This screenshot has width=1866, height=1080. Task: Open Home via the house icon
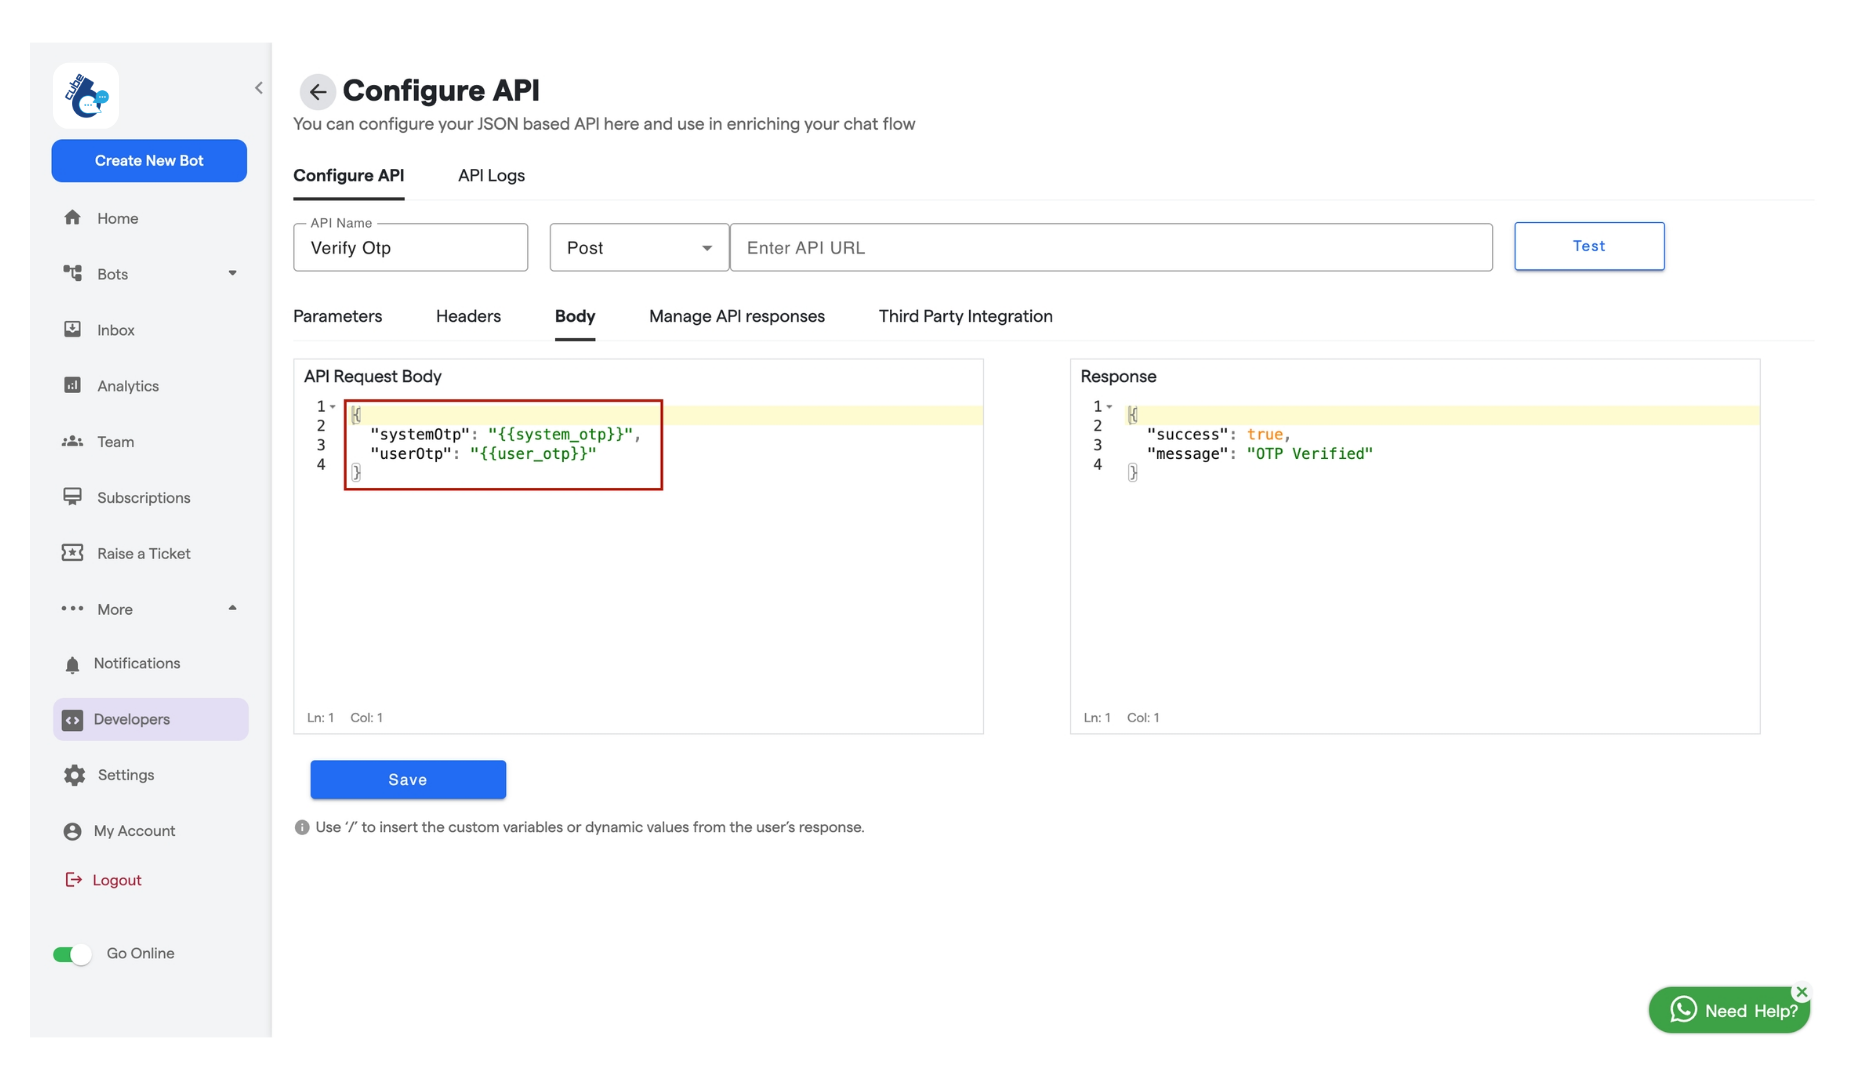pyautogui.click(x=72, y=218)
